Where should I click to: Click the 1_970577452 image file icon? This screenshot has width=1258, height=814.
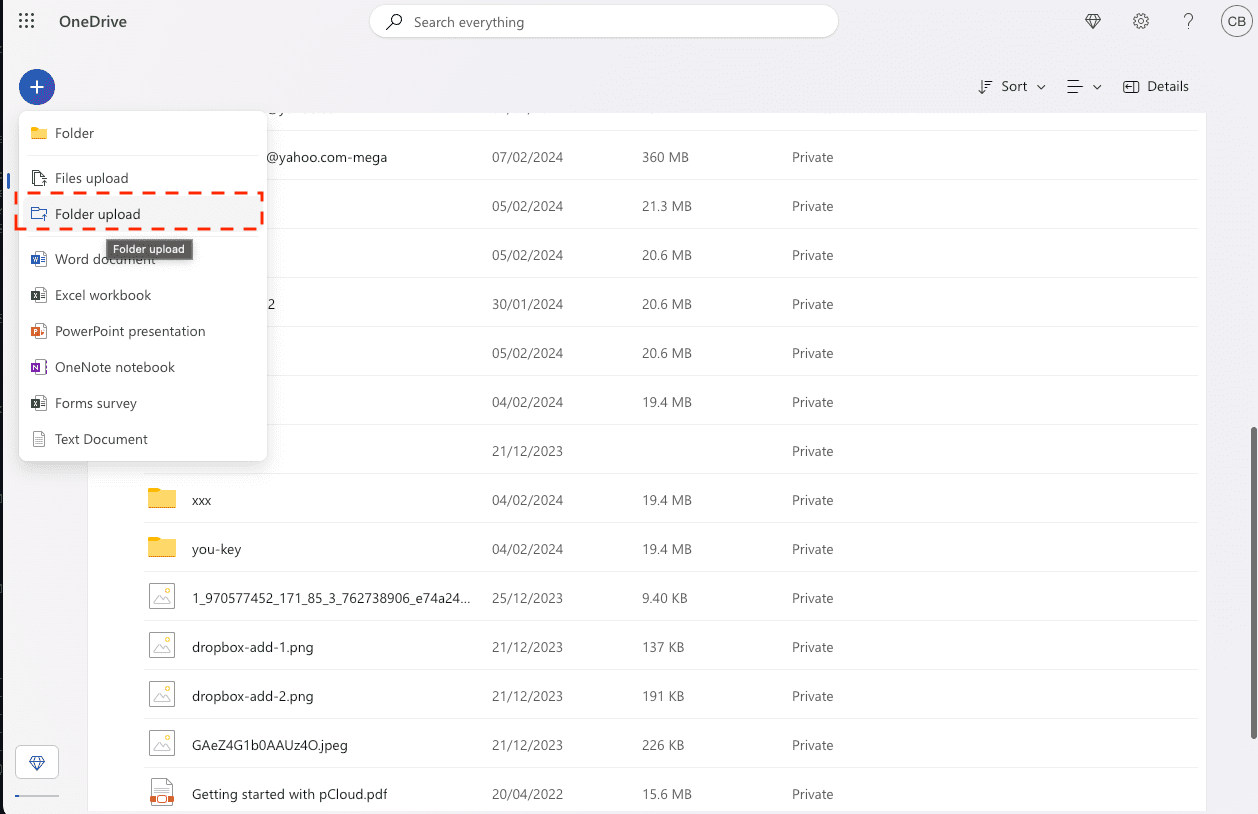(162, 597)
